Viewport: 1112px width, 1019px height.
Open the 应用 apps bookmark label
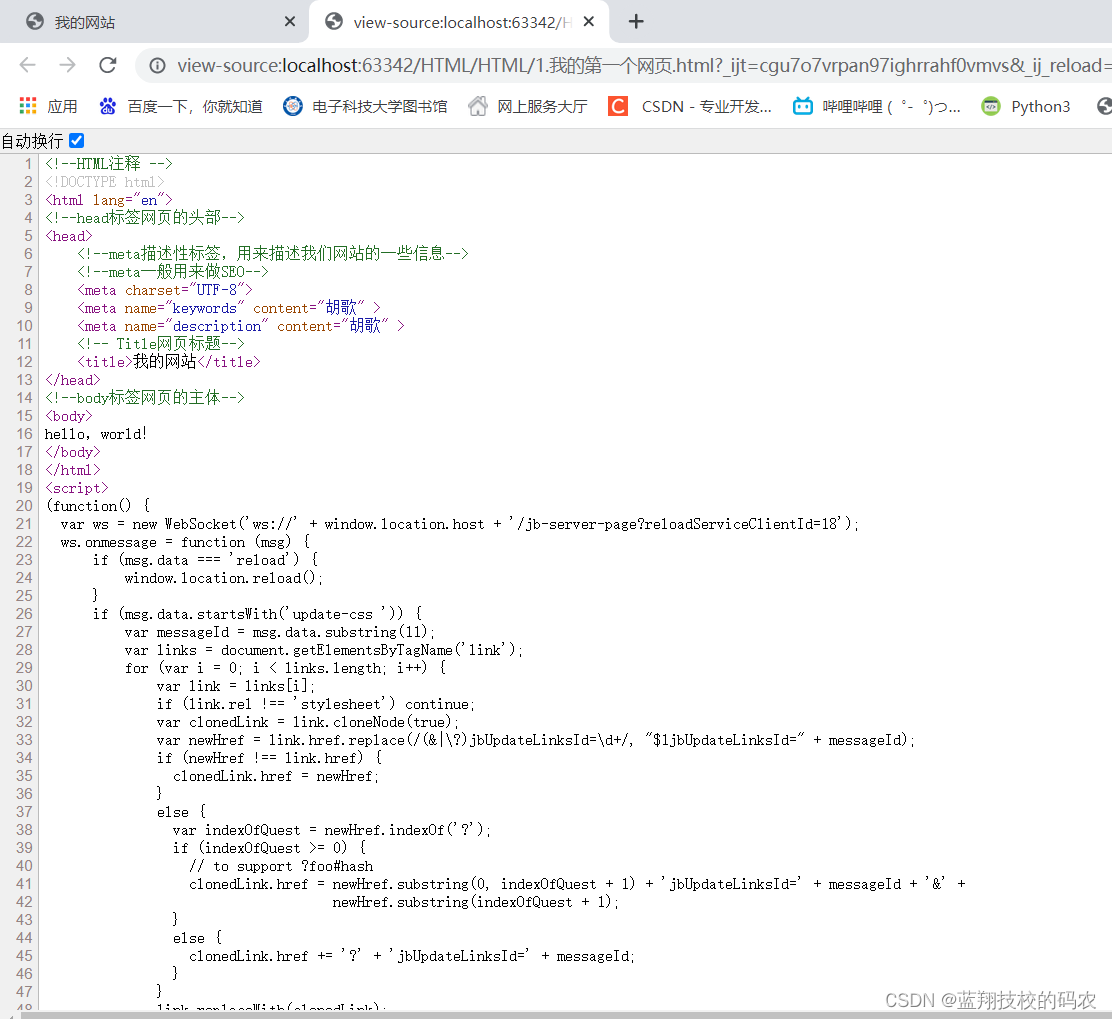(x=62, y=106)
